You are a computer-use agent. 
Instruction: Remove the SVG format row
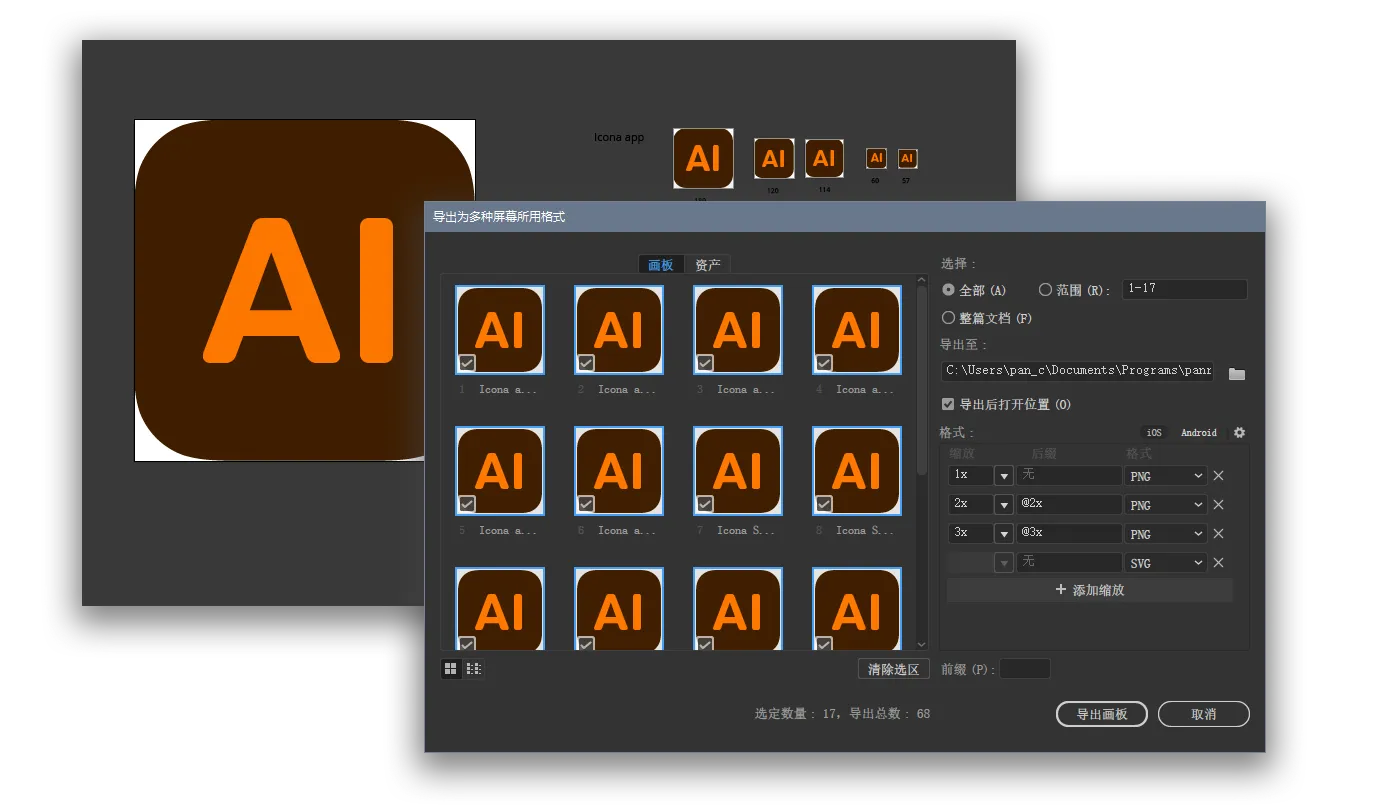(1218, 562)
